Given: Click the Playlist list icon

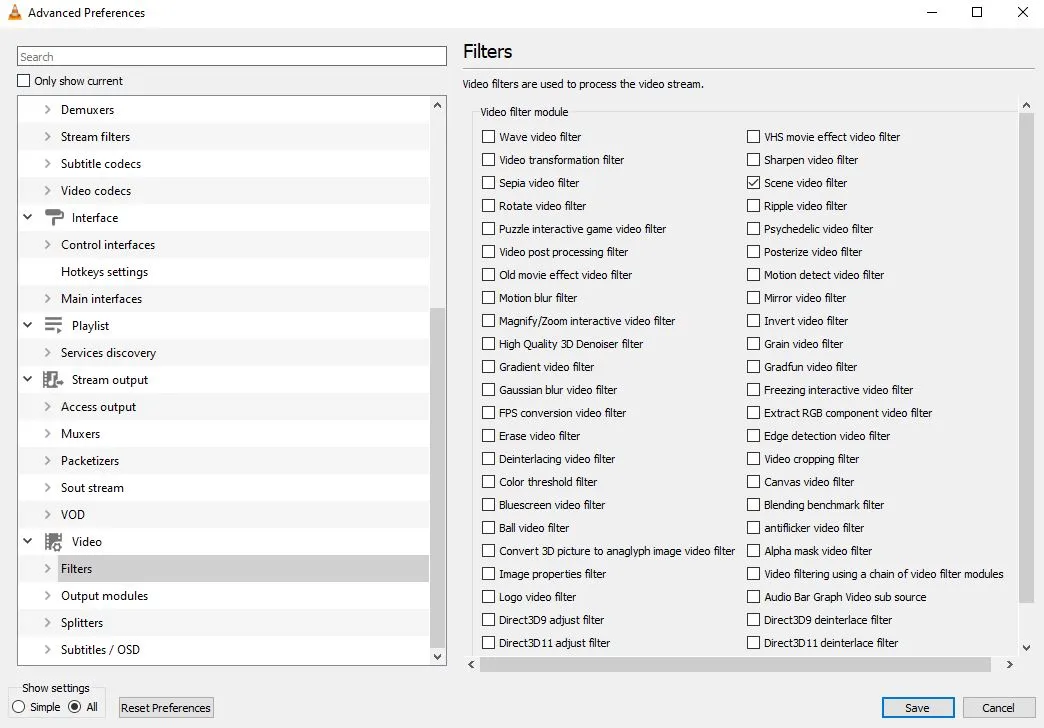Looking at the screenshot, I should [53, 325].
